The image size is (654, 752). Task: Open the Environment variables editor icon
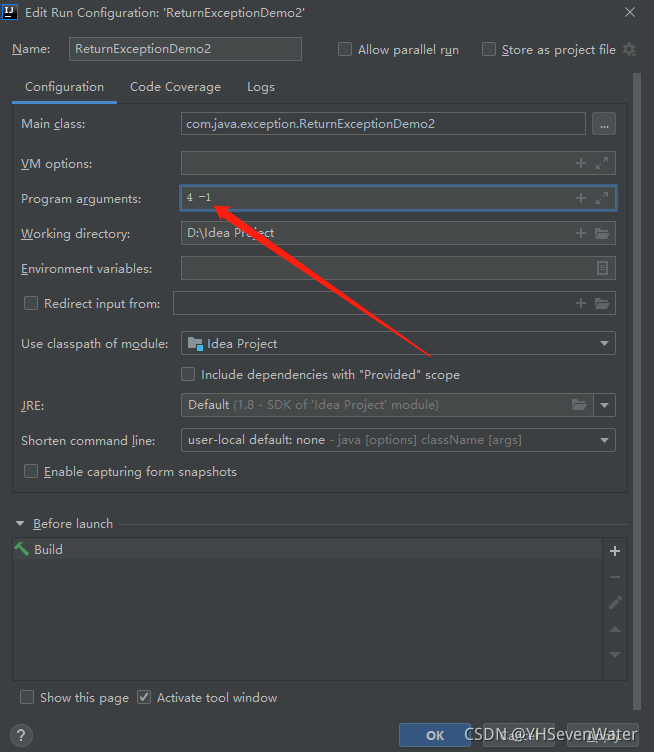pyautogui.click(x=602, y=268)
